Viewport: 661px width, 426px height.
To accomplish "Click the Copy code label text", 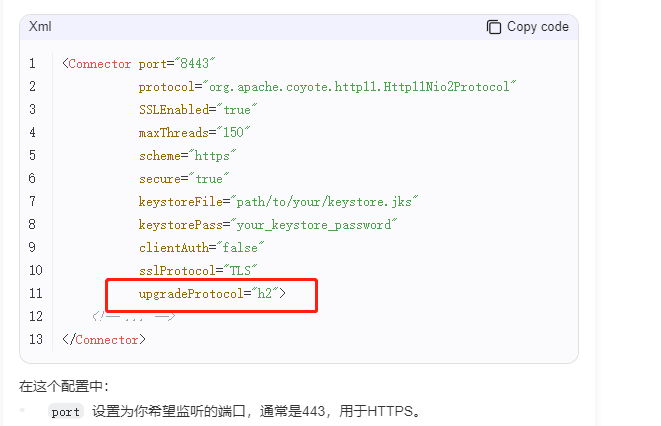I will [x=537, y=27].
